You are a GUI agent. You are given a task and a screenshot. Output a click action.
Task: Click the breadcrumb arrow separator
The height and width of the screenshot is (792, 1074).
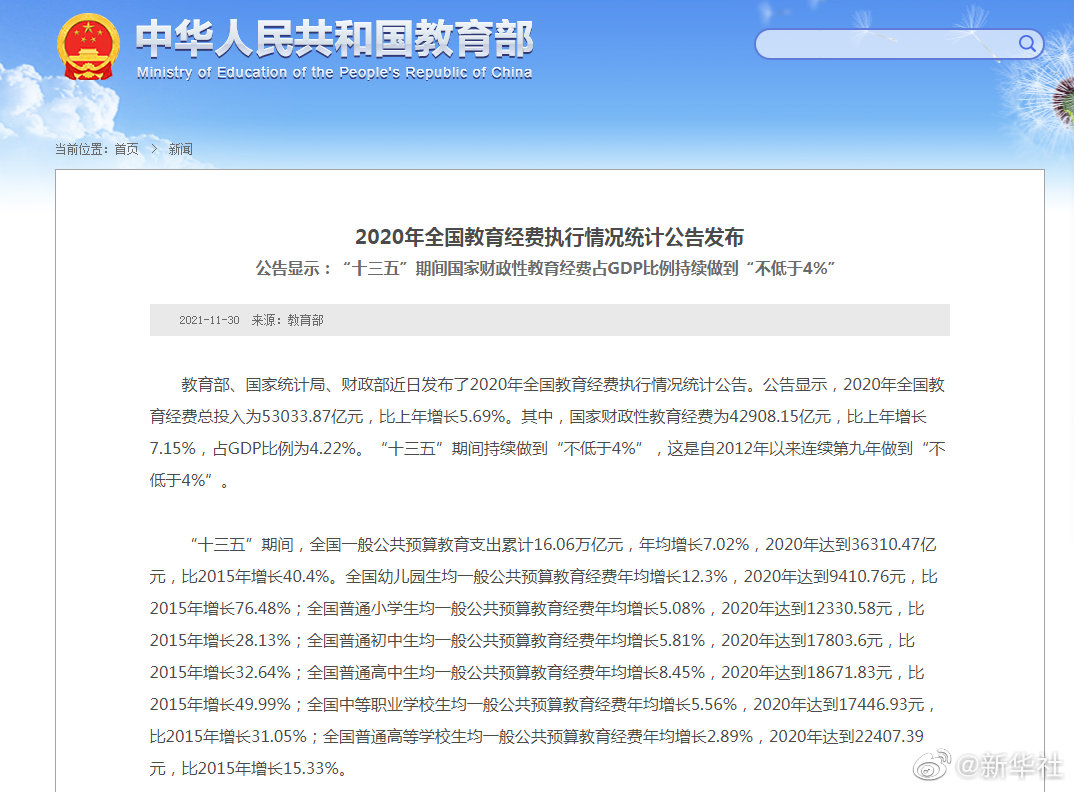(154, 149)
